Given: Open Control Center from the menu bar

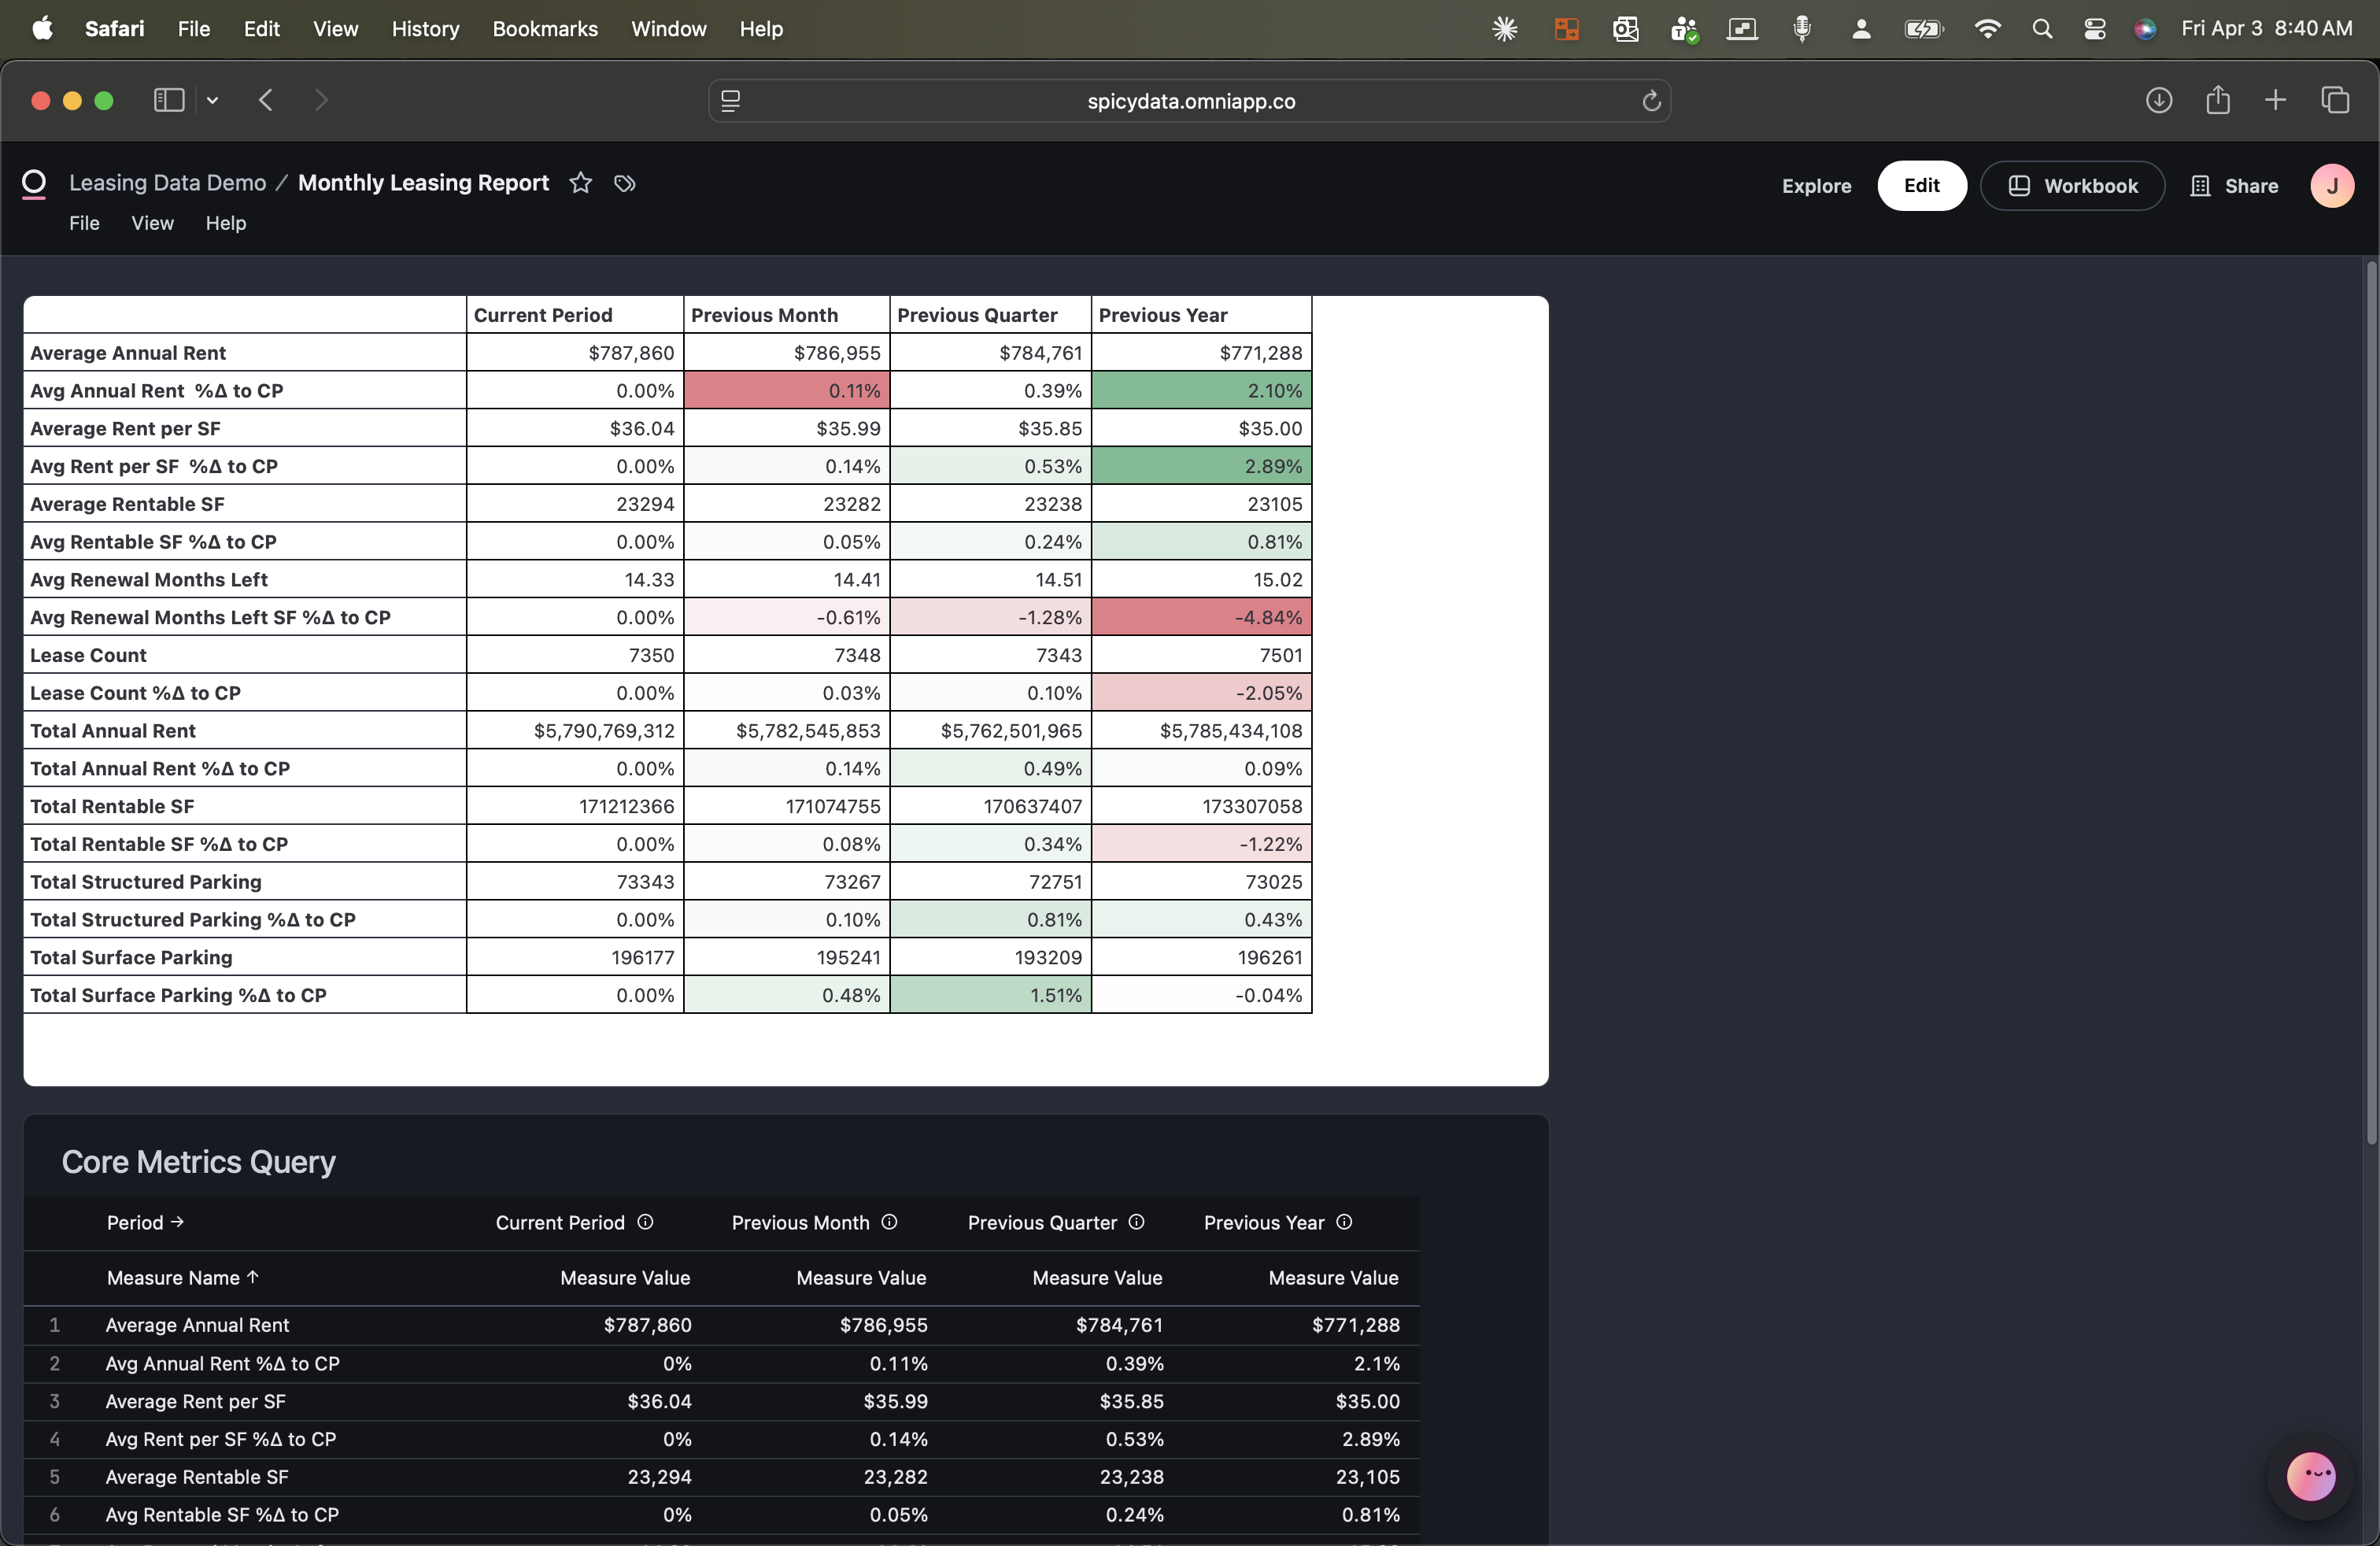Looking at the screenshot, I should coord(2095,29).
